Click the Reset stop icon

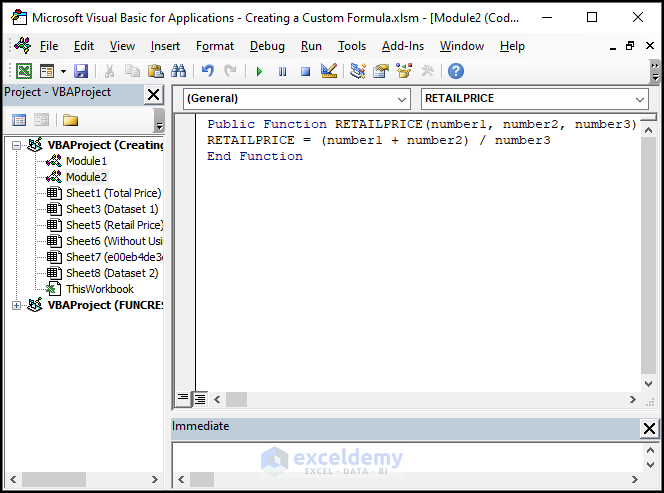[305, 71]
